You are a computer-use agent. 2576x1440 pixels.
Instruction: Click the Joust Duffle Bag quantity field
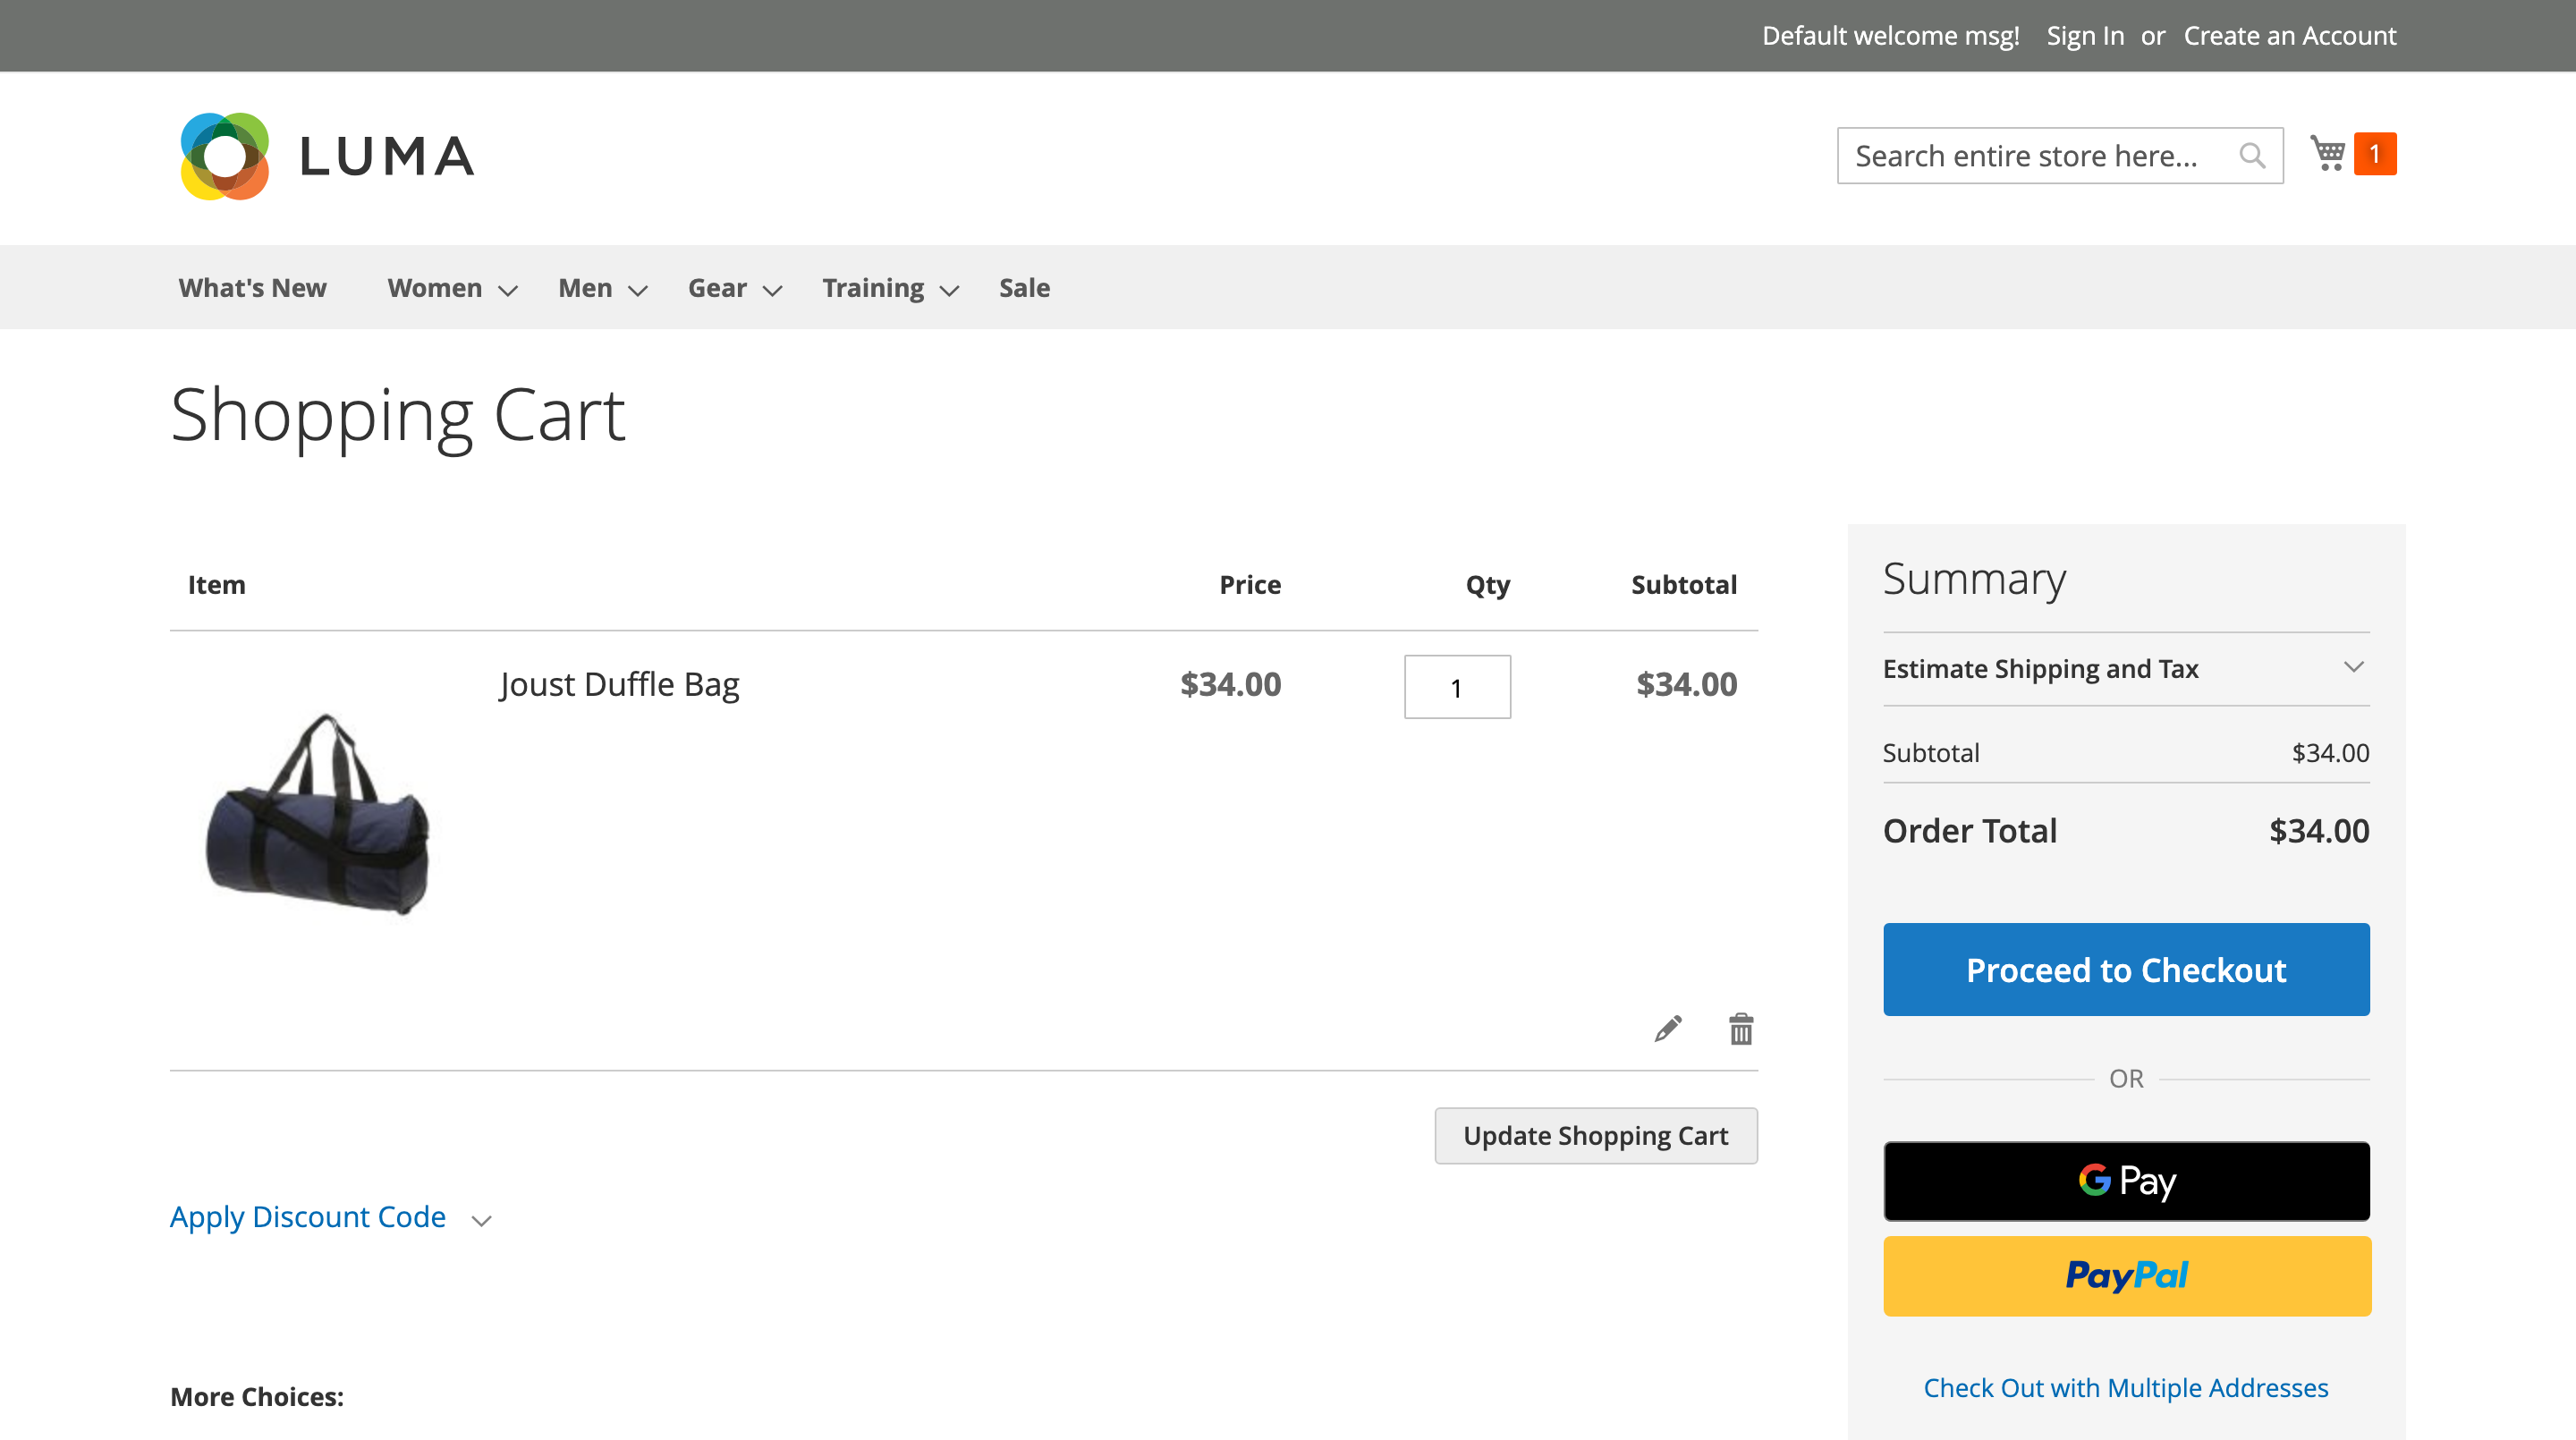(x=1457, y=687)
